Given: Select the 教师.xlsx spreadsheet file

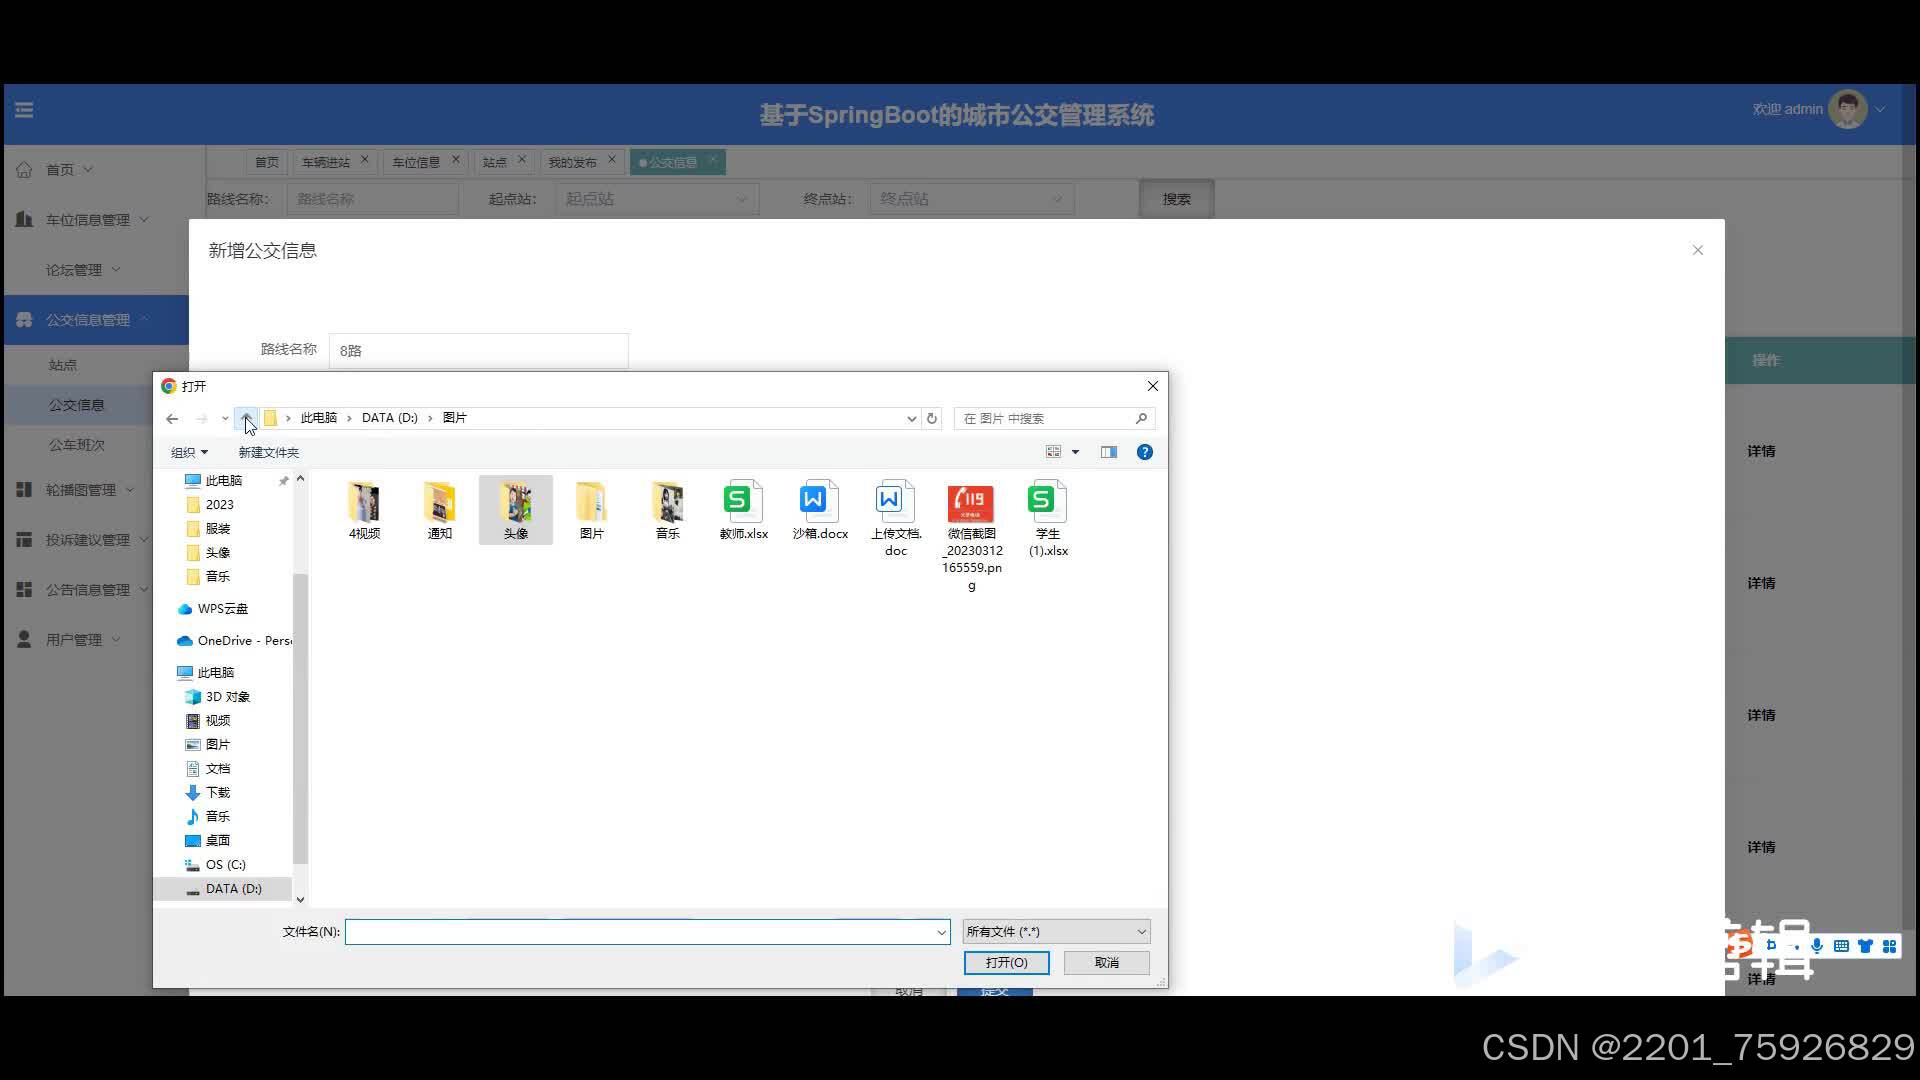Looking at the screenshot, I should coord(743,510).
